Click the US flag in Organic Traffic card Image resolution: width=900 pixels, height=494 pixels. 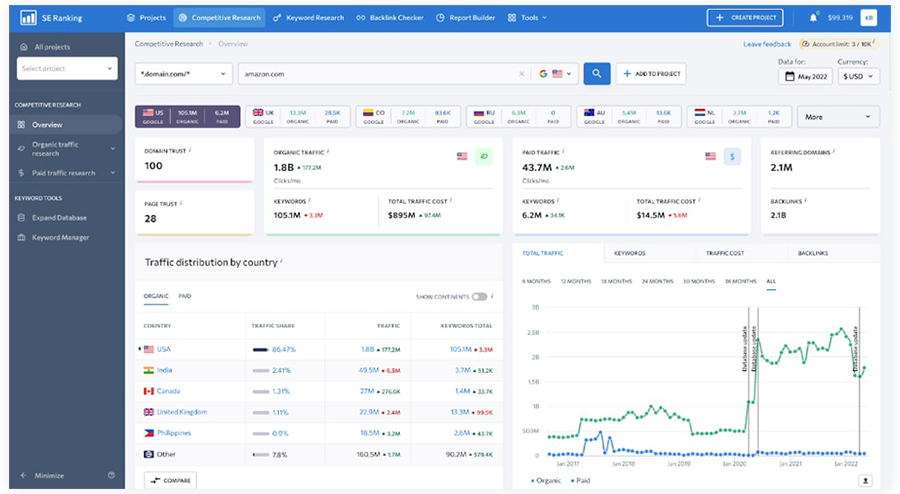click(x=461, y=156)
